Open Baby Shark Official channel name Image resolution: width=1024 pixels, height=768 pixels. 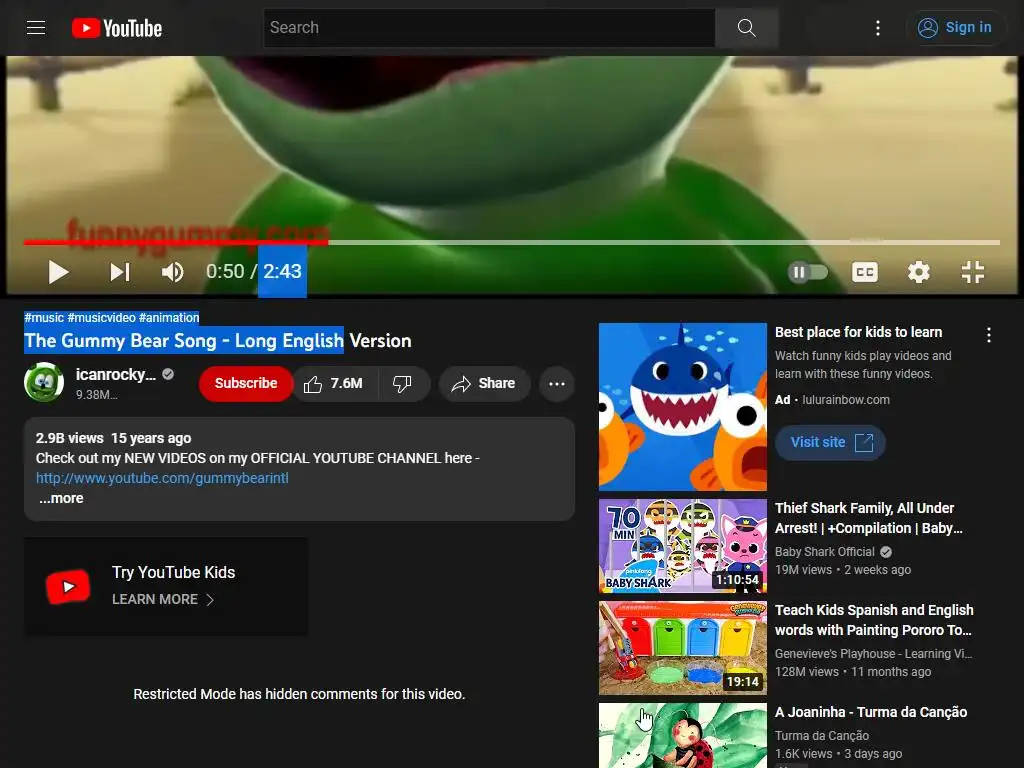coord(824,552)
